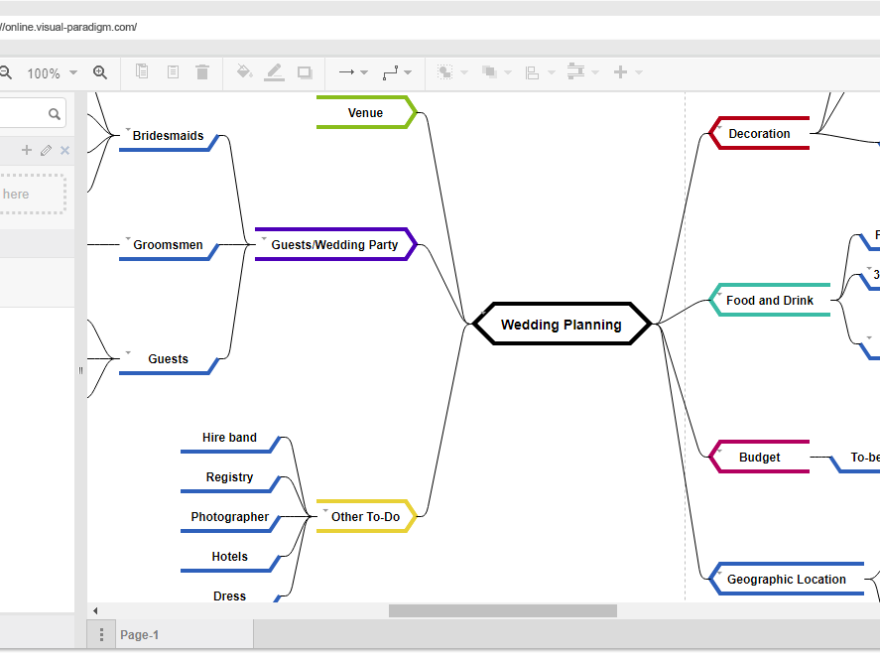The height and width of the screenshot is (660, 880).
Task: Switch to the Page-1 tab
Action: (140, 634)
